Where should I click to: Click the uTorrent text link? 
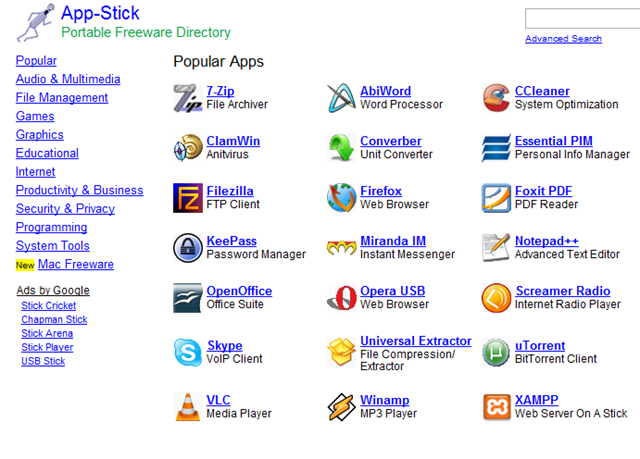click(540, 346)
